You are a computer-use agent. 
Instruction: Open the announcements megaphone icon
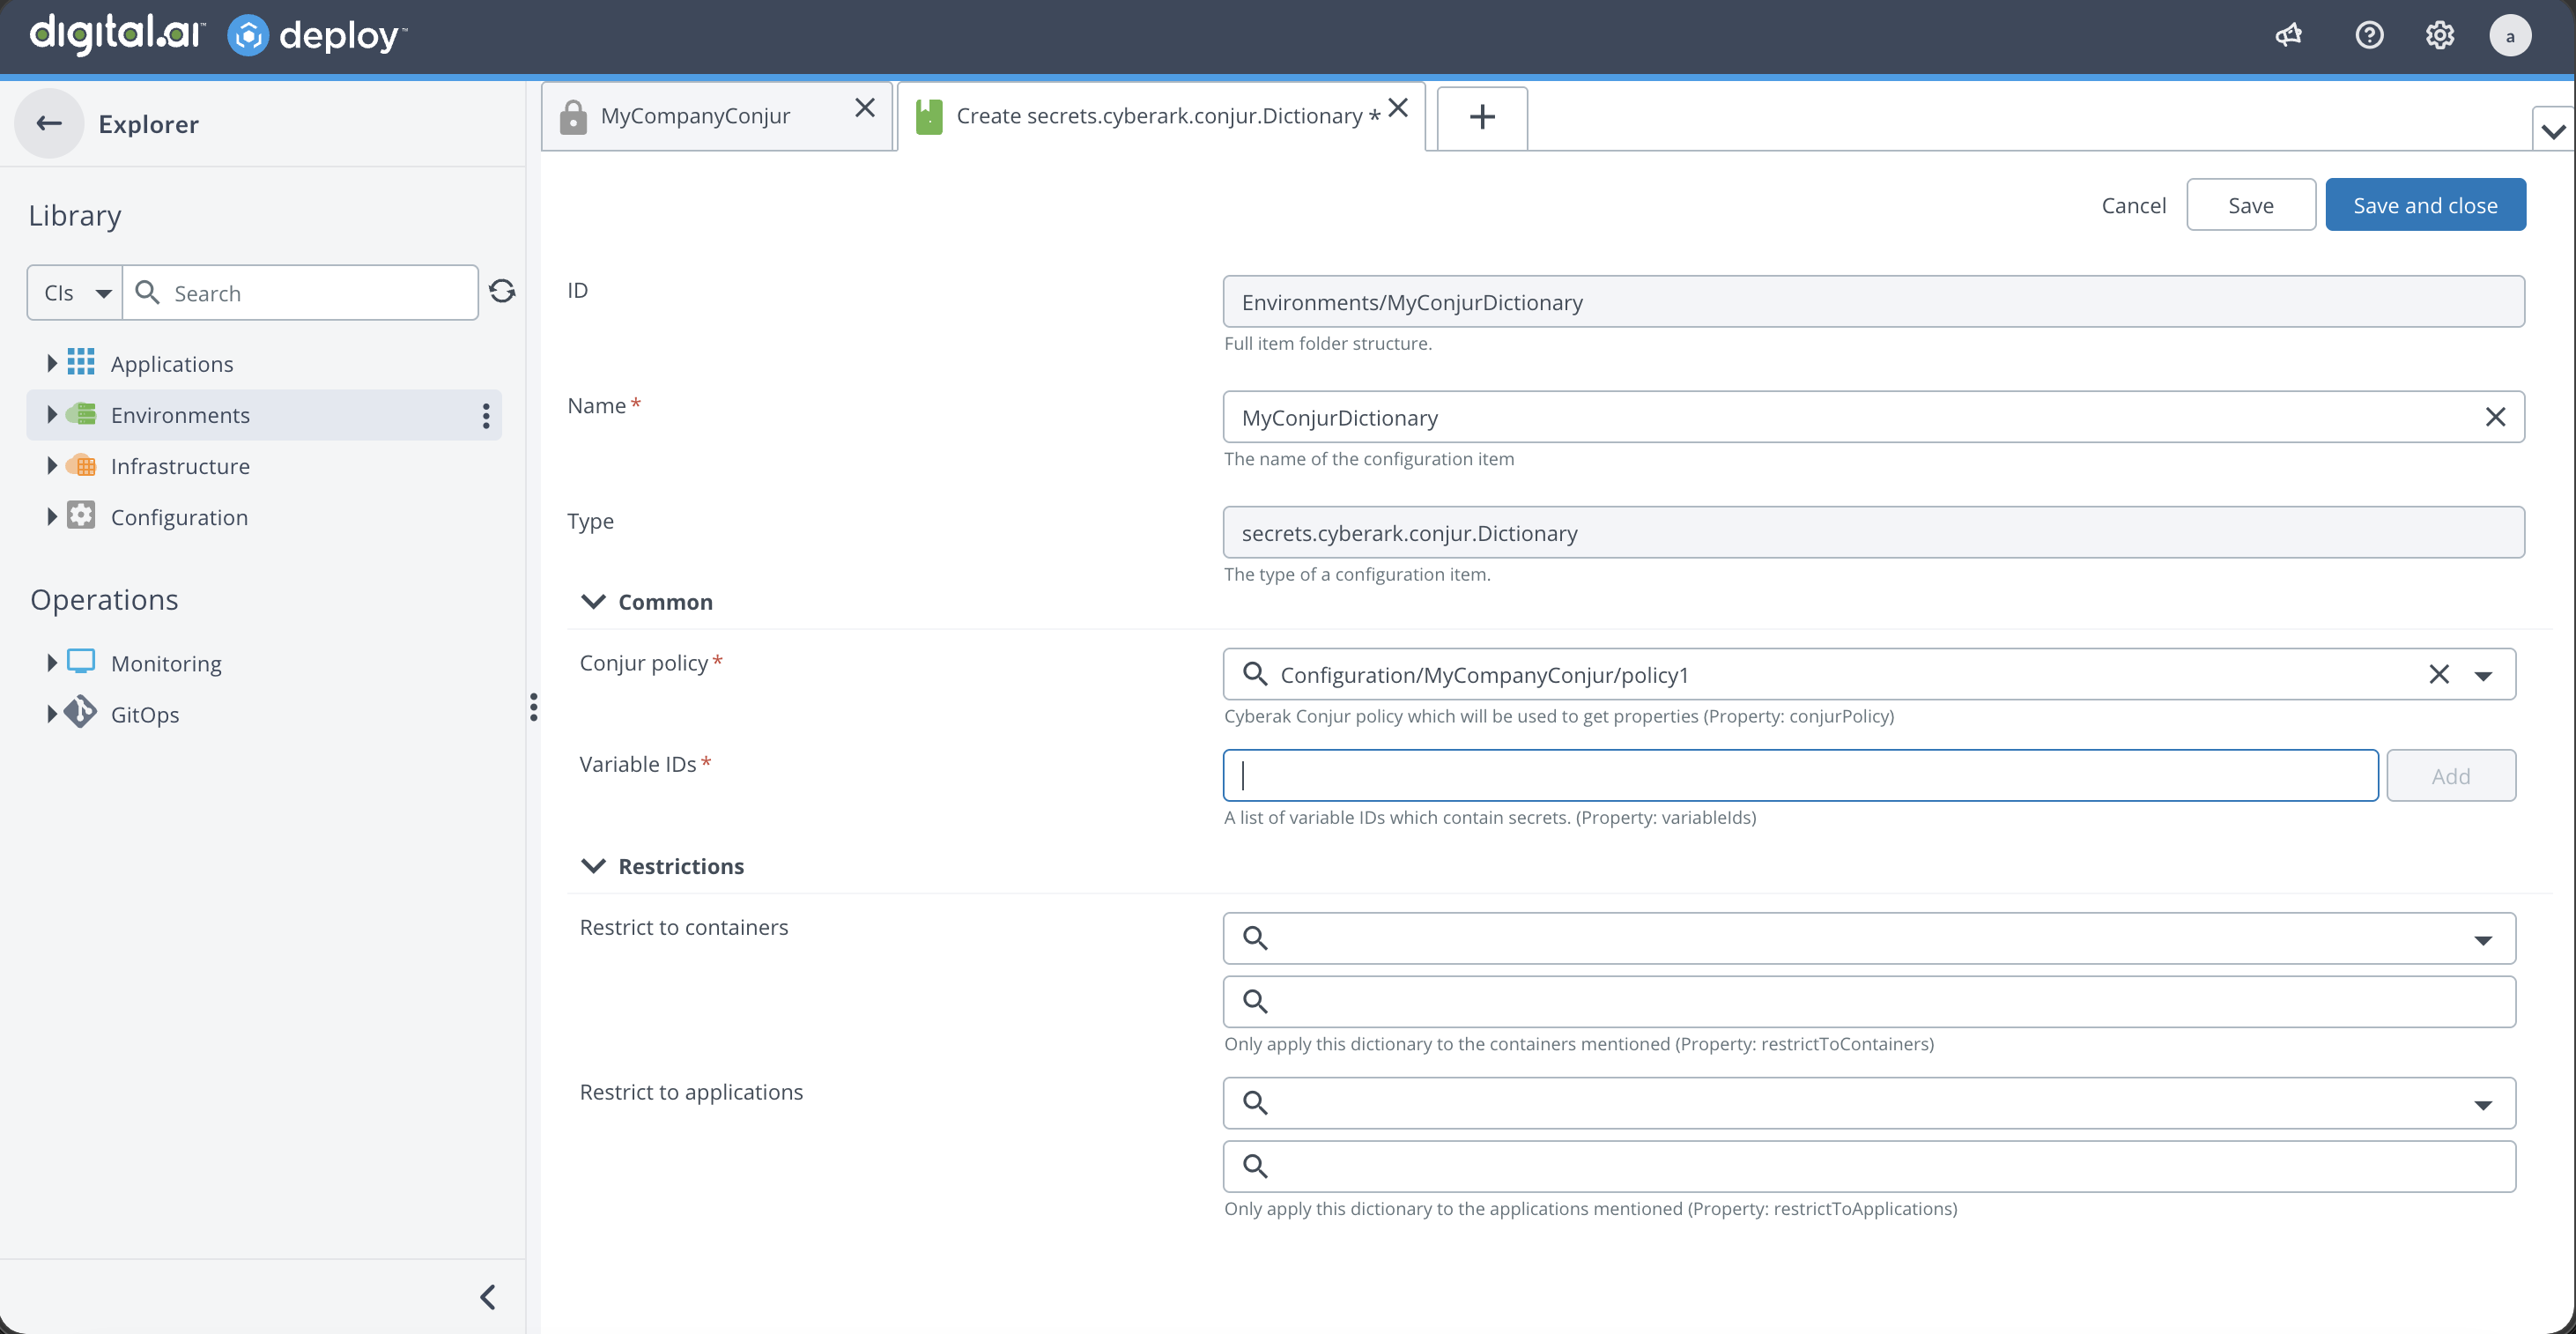(x=2288, y=36)
